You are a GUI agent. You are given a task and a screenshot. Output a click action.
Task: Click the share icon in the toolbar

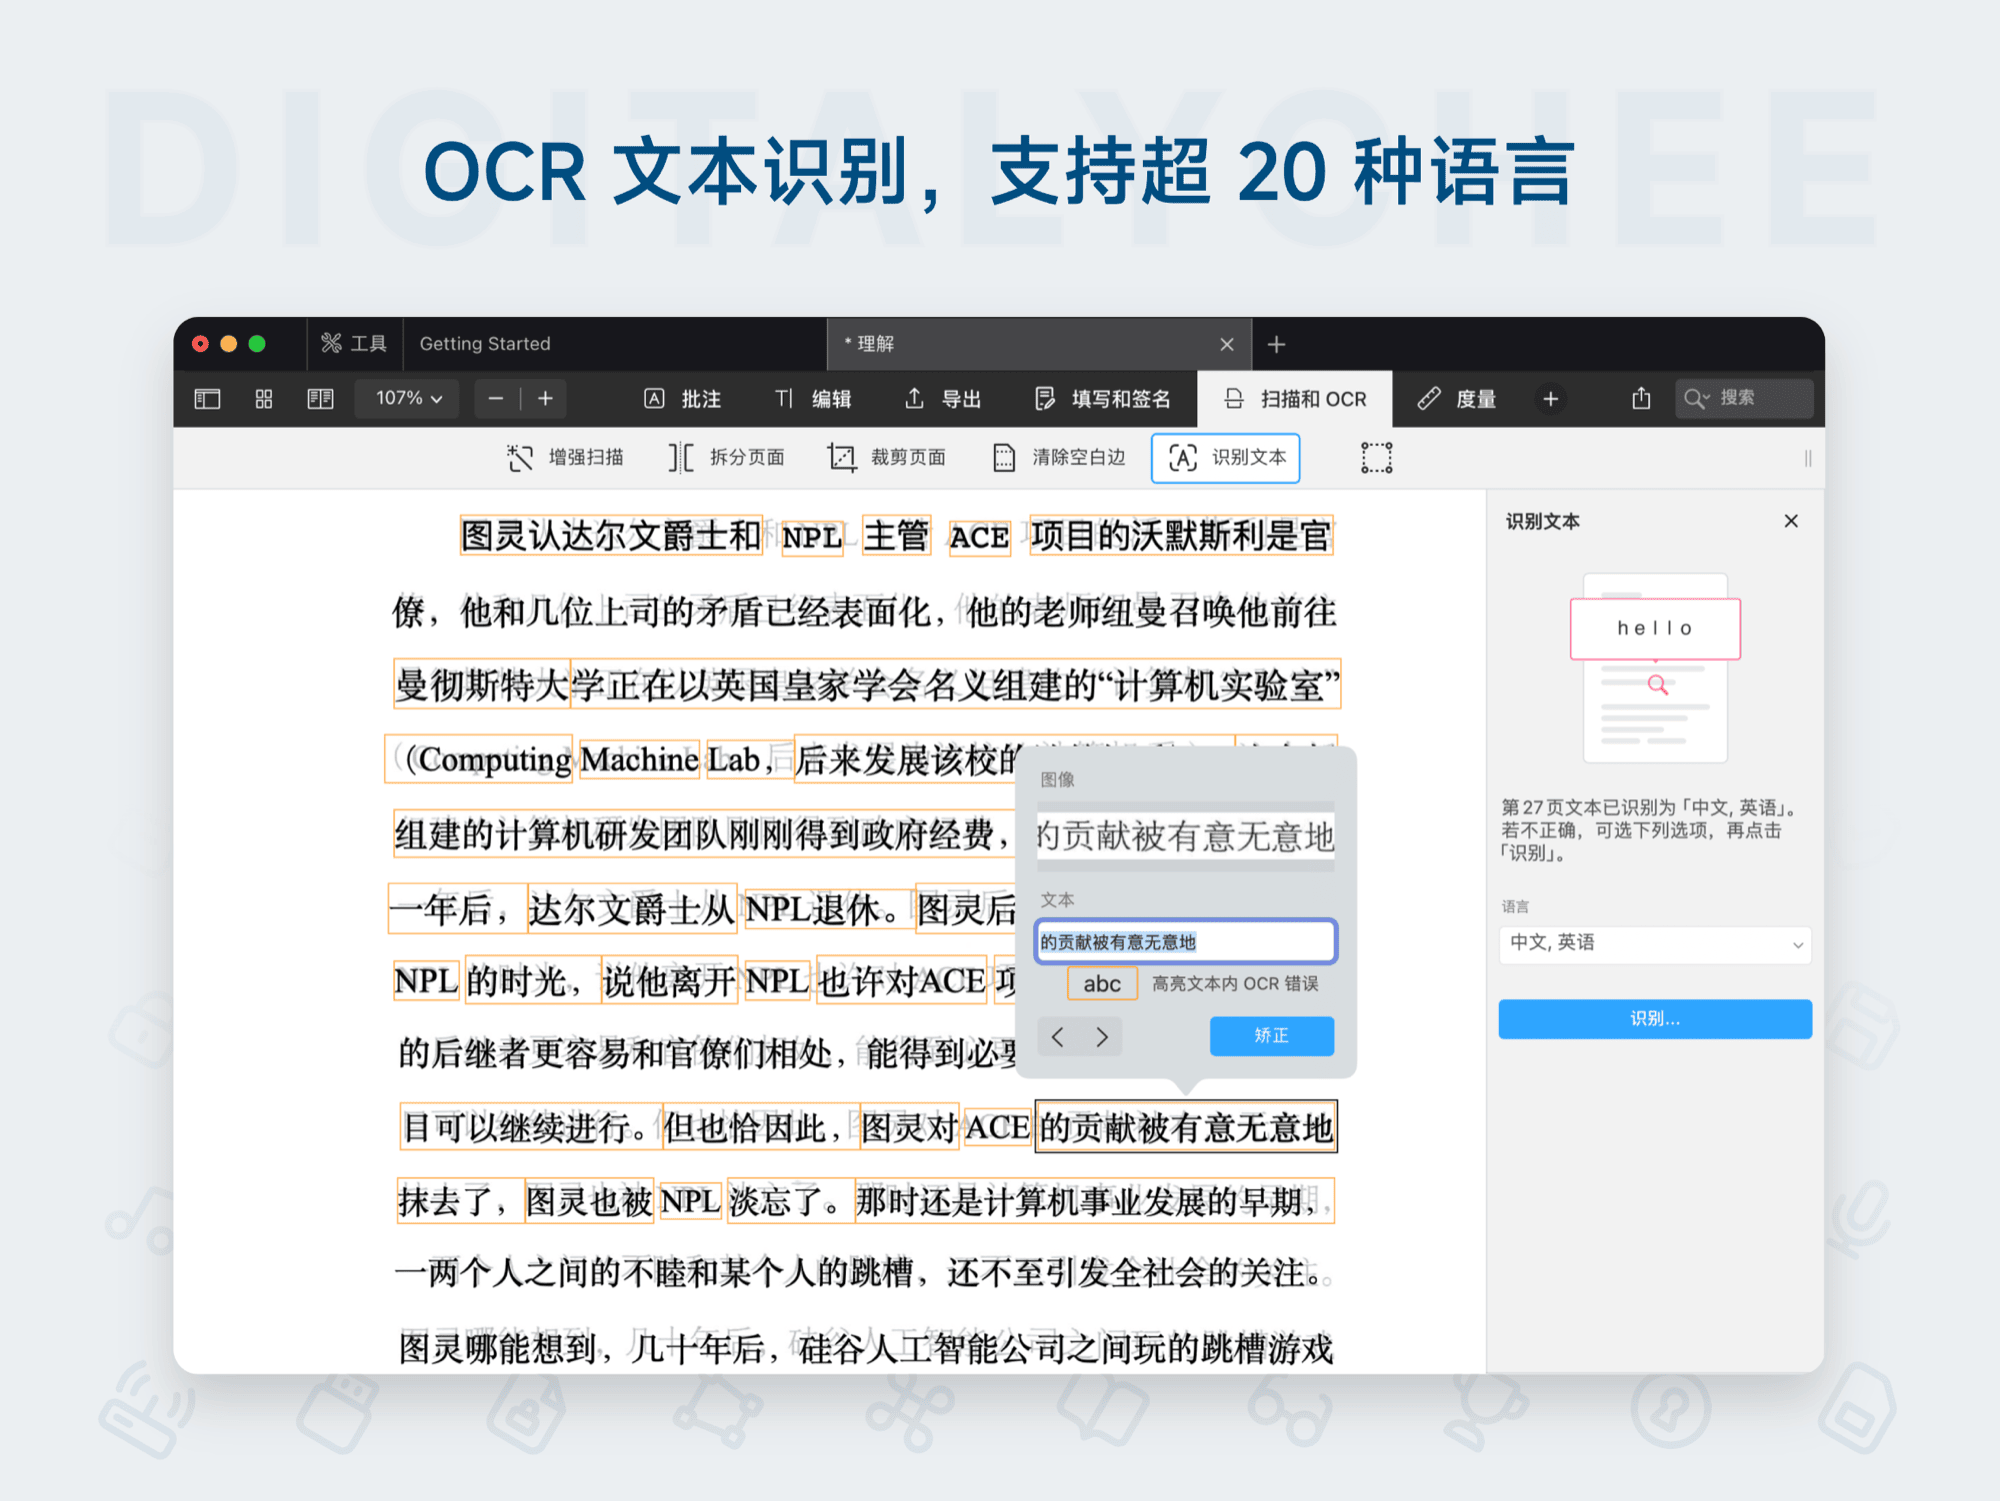(1640, 398)
